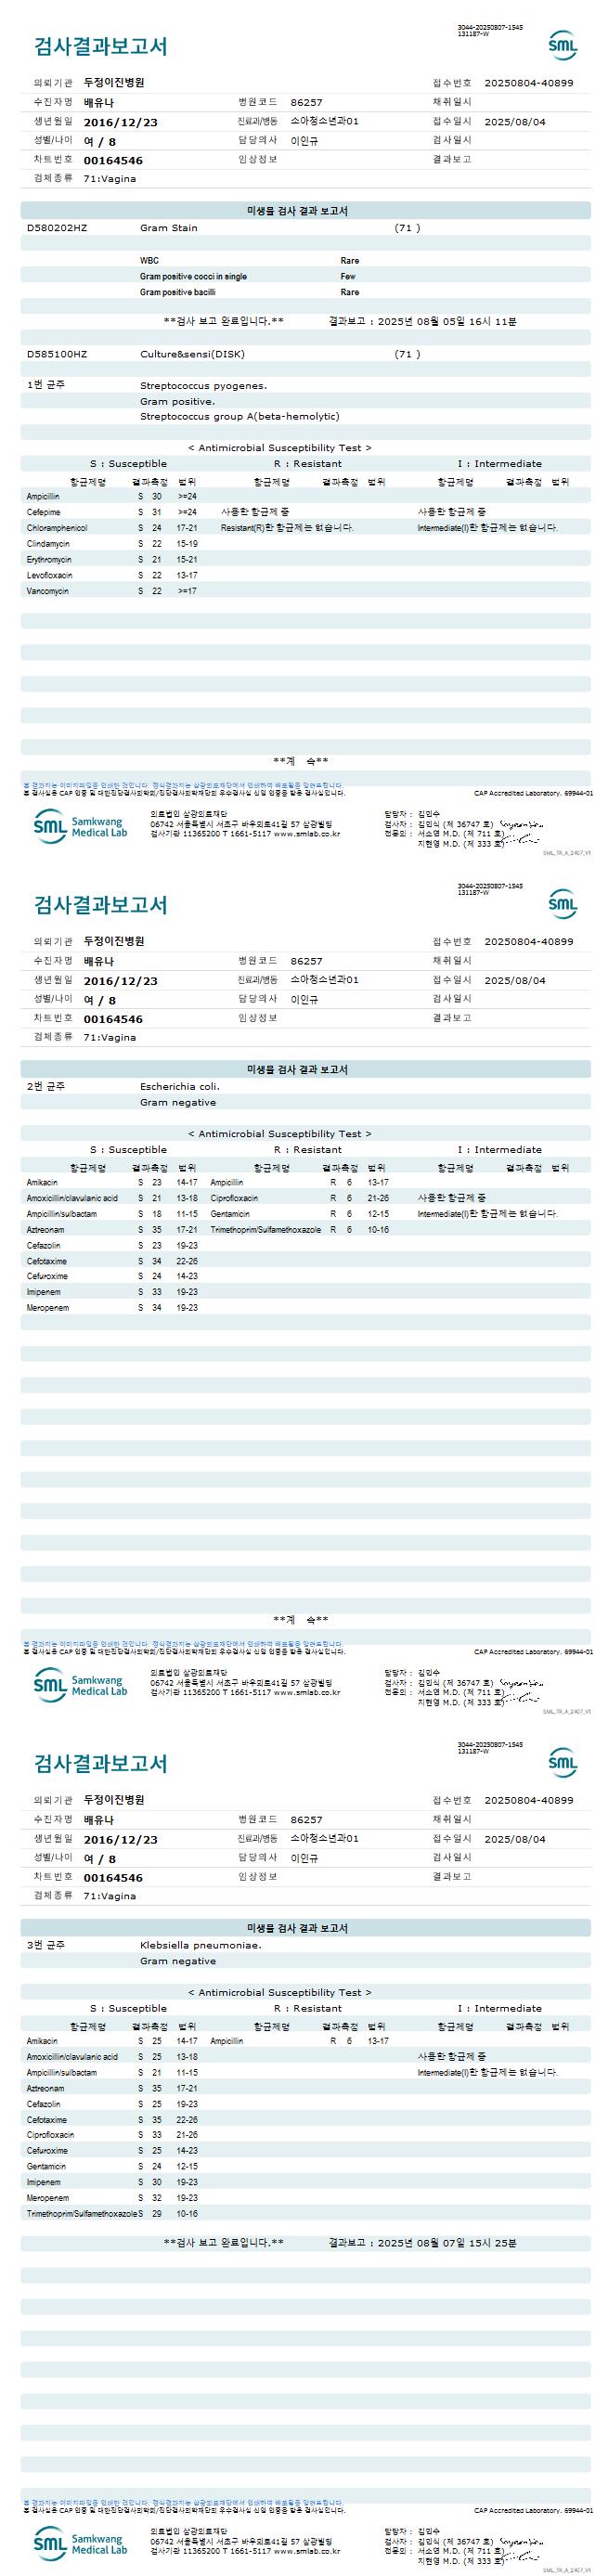This screenshot has width=608, height=2576.
Task: Click Ampicillin row with susceptible value 30
Action: 112,497
